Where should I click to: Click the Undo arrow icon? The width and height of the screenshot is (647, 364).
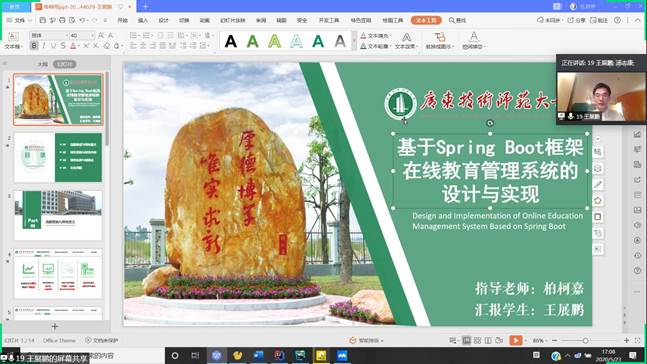coord(82,20)
